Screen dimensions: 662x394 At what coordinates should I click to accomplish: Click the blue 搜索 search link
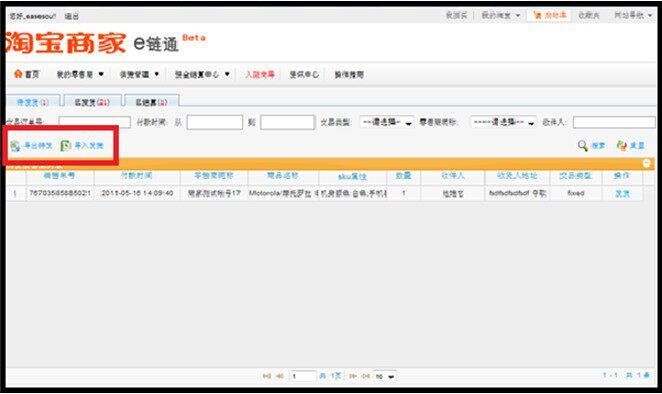[598, 146]
